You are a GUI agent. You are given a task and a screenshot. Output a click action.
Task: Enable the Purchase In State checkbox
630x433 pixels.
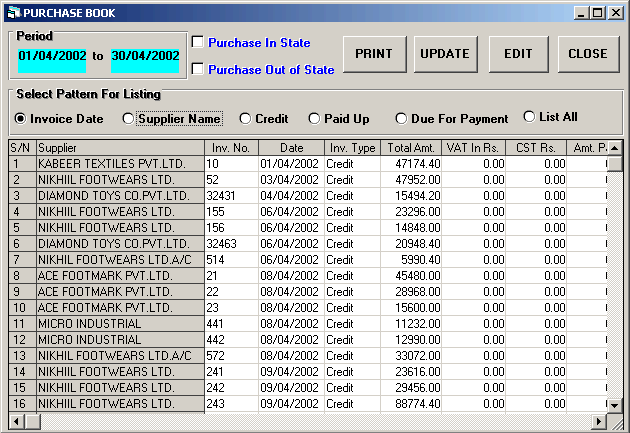tap(198, 42)
